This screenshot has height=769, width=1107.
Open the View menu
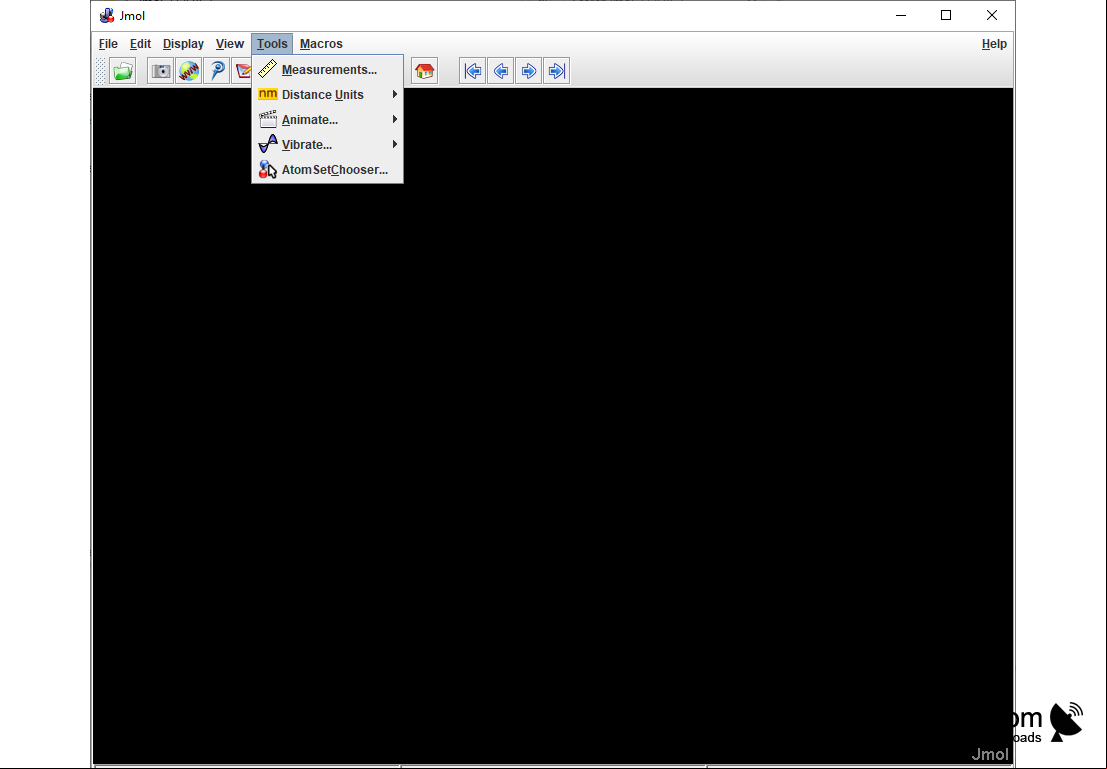(229, 44)
